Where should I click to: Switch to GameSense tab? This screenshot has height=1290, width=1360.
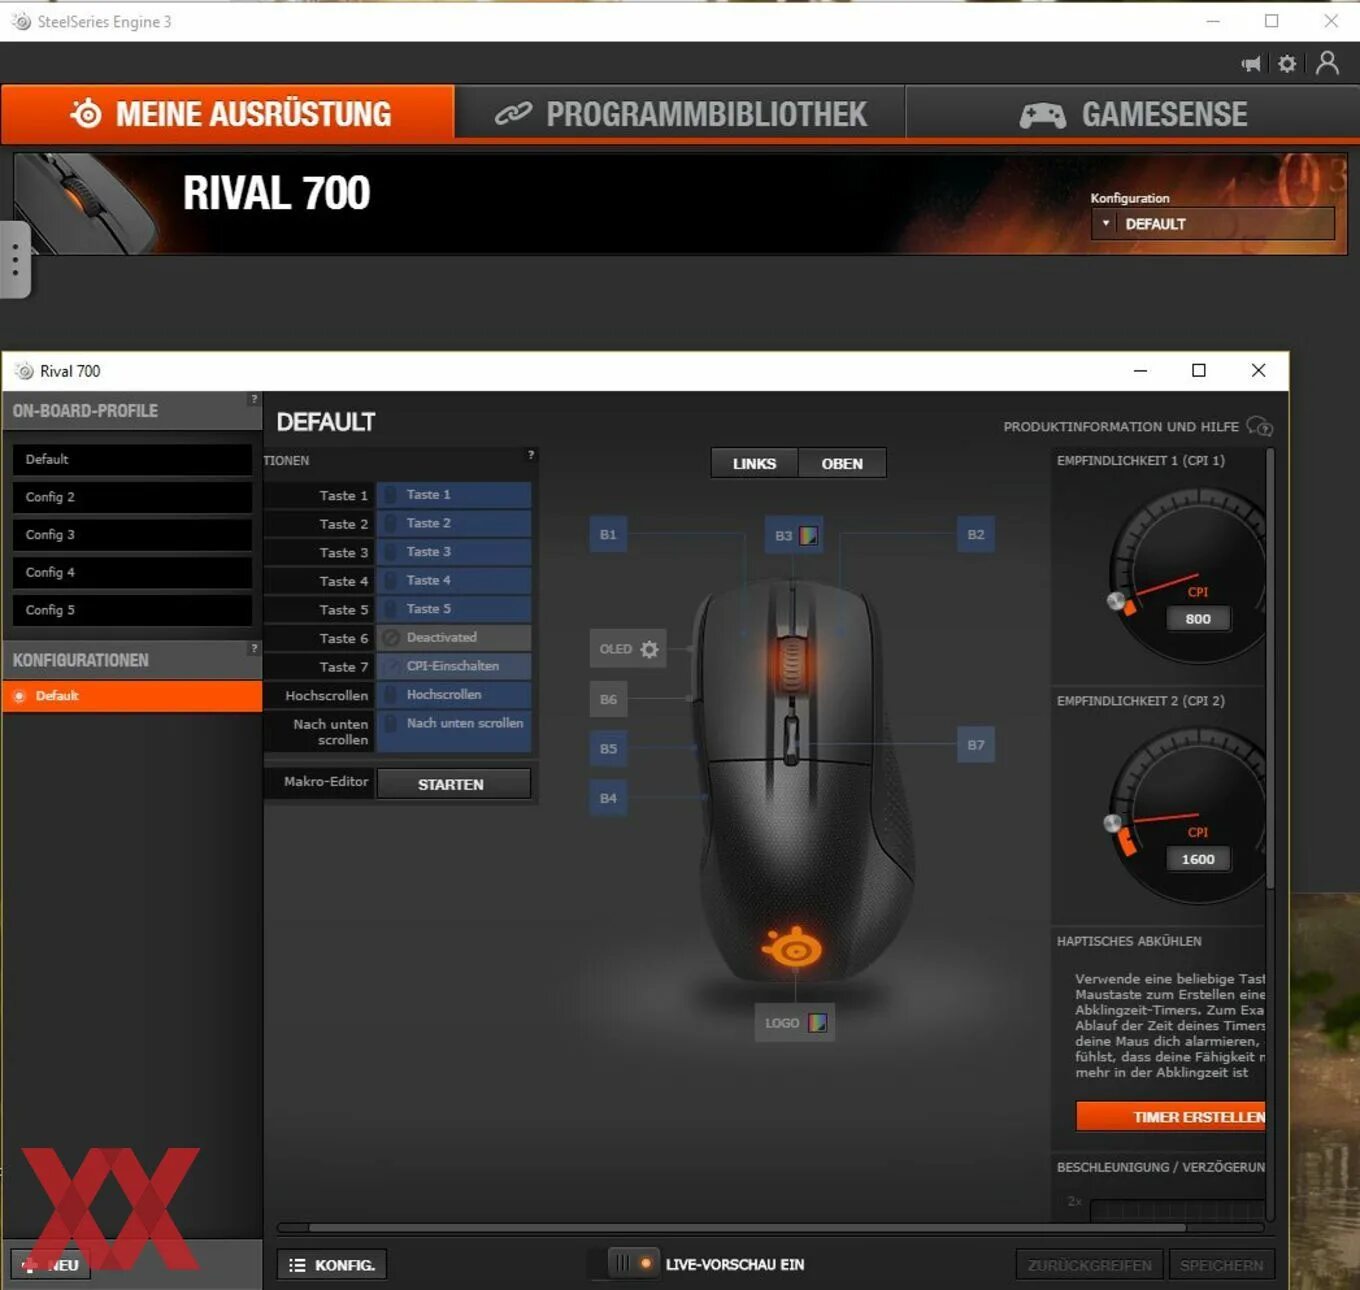(1133, 114)
